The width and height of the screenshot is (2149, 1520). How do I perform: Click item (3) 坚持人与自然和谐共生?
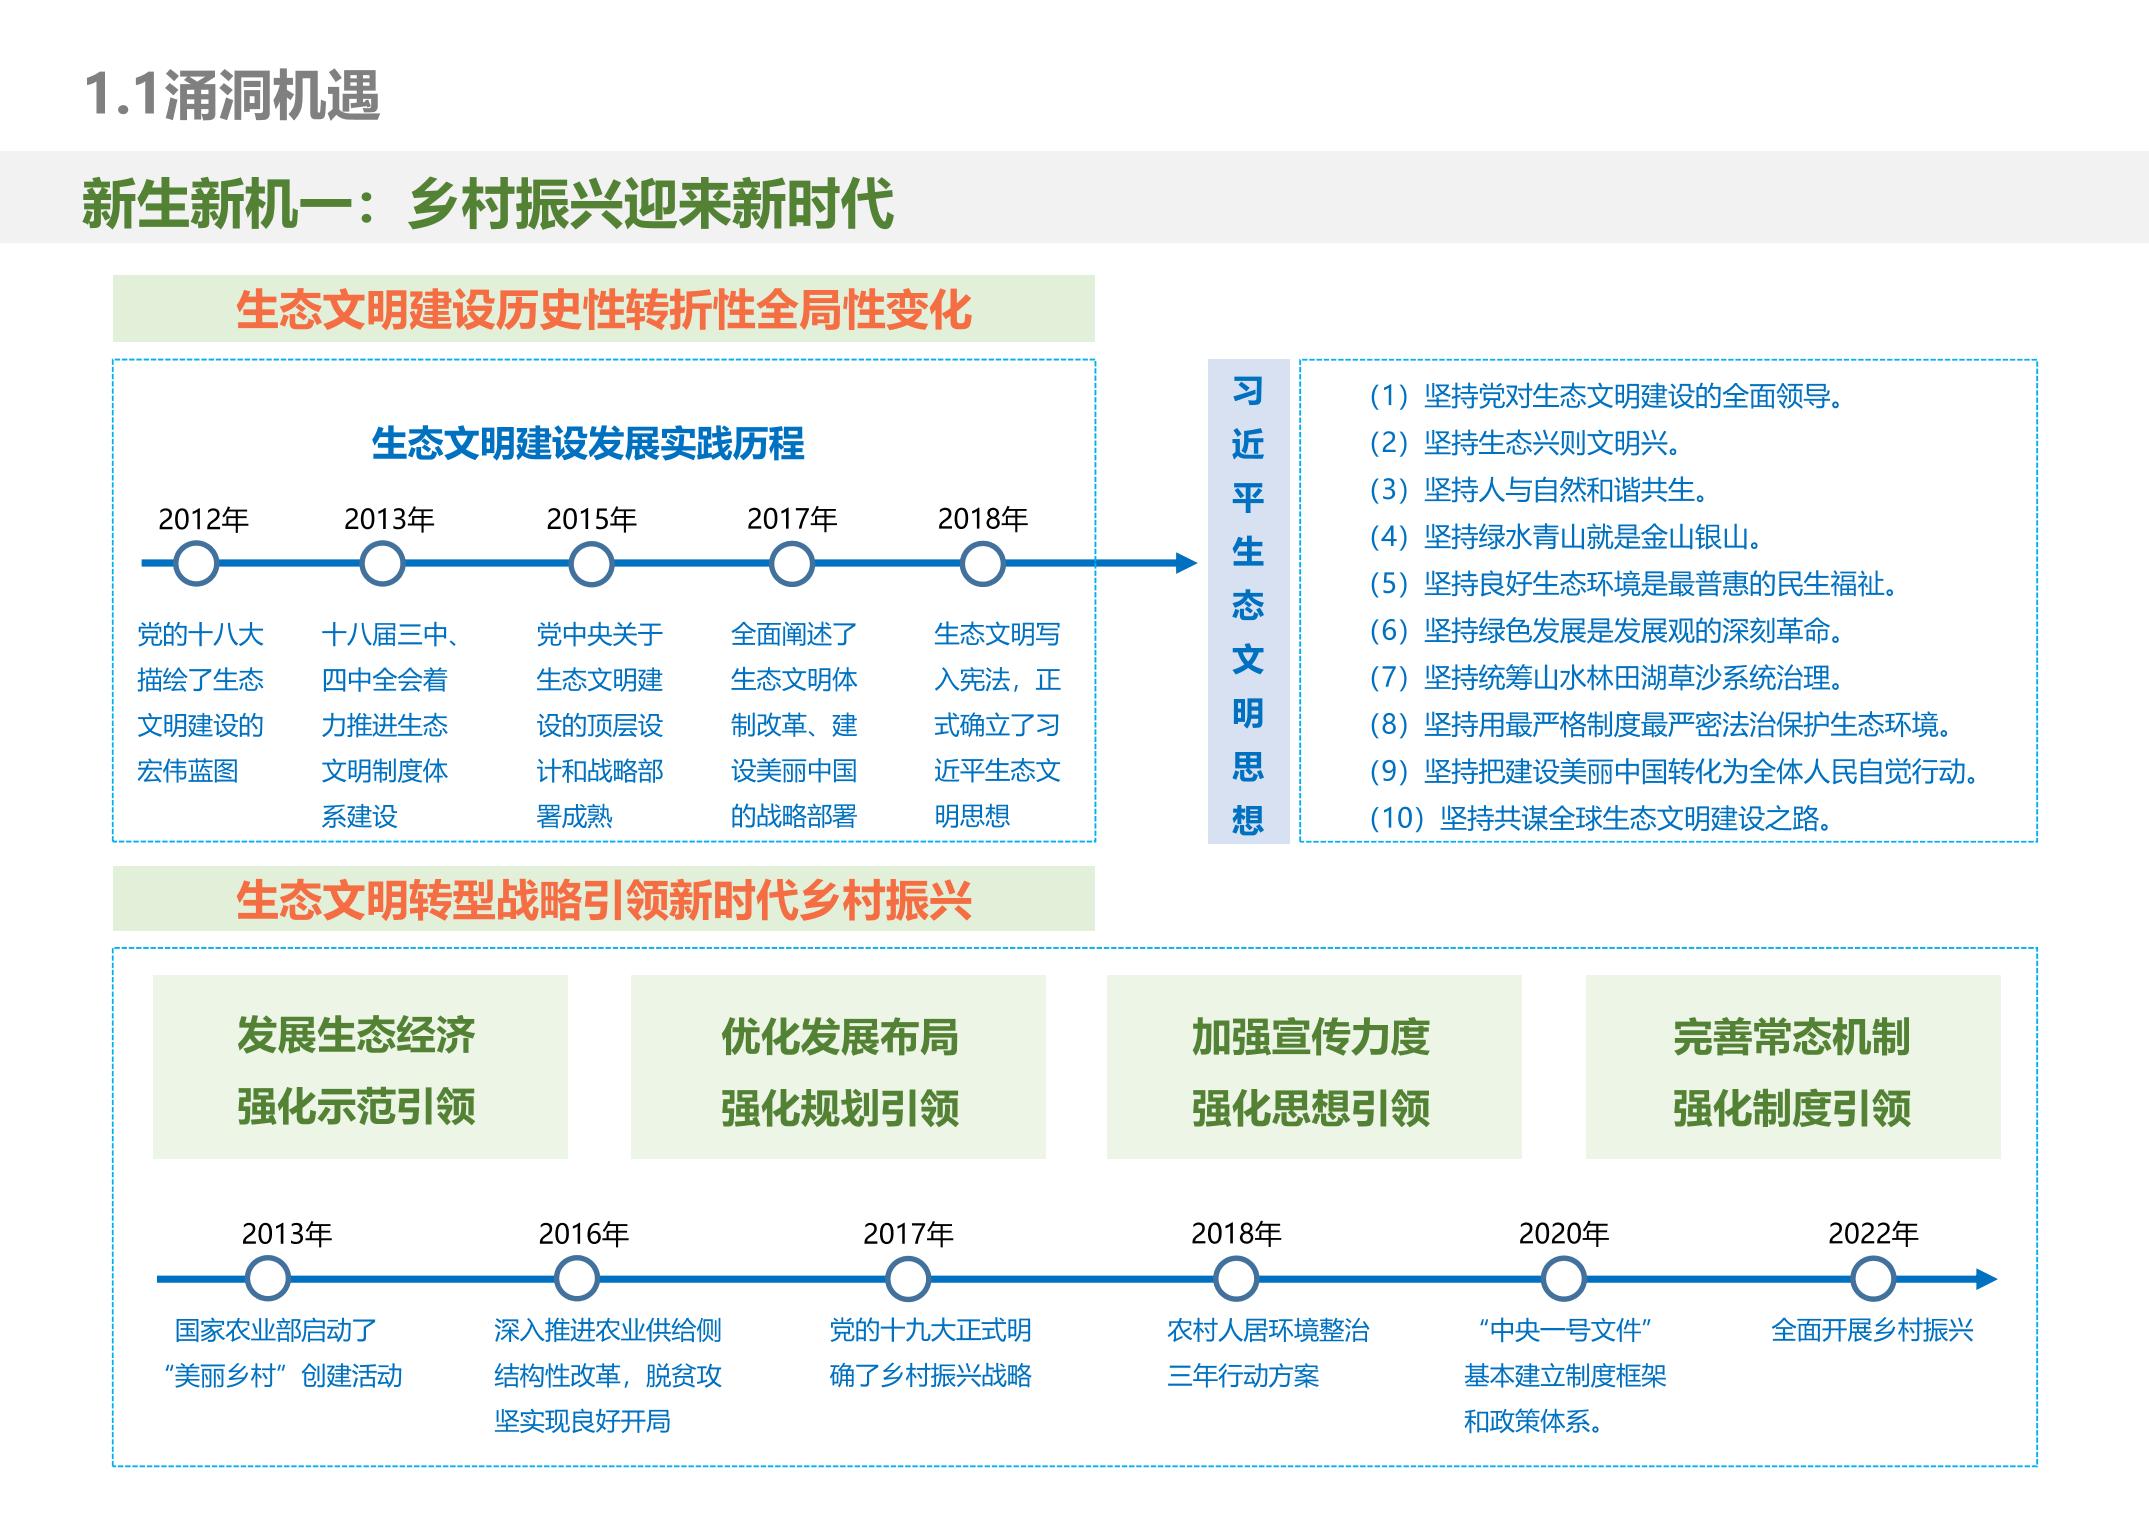(x=1539, y=490)
